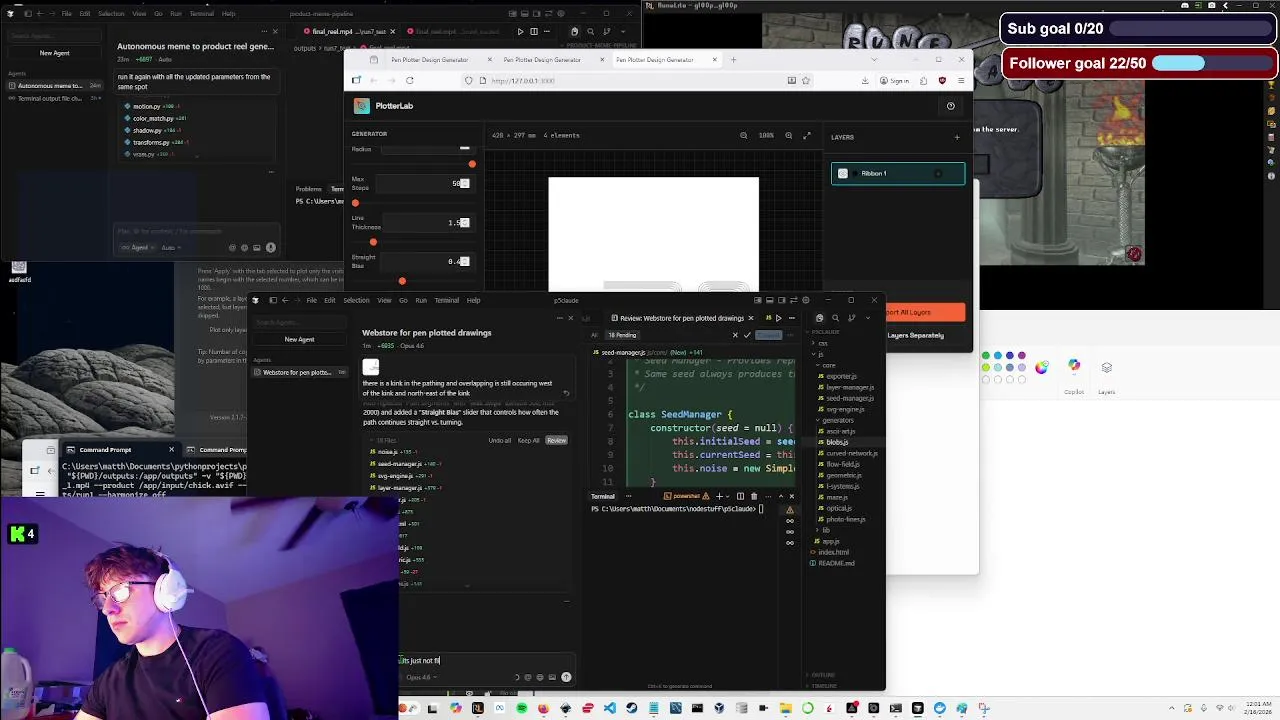Click Search Agents field in p5claude

299,322
